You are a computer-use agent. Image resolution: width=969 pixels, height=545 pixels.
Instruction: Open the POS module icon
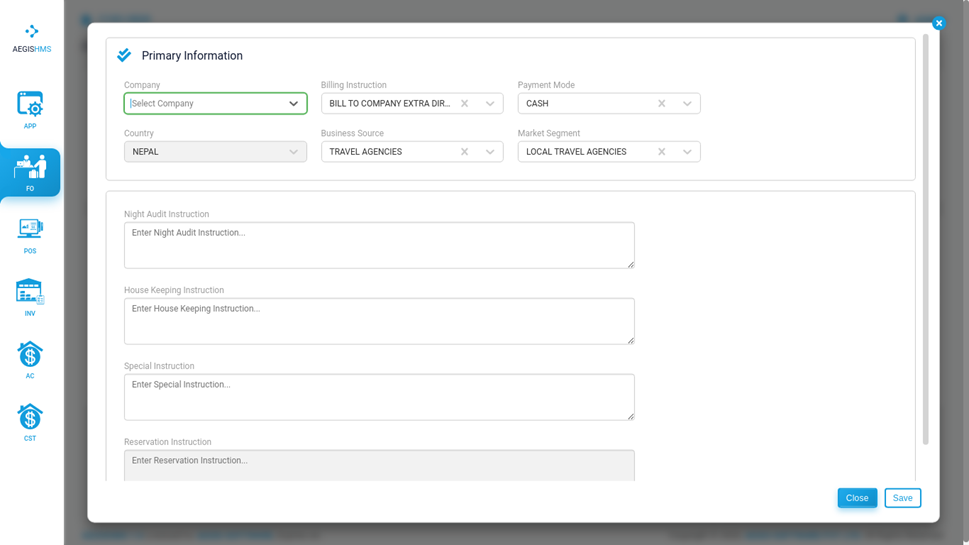coord(30,235)
